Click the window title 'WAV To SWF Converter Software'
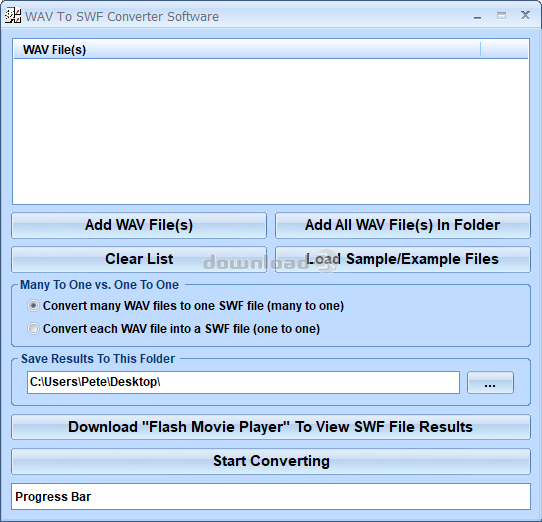542x522 pixels. [122, 17]
